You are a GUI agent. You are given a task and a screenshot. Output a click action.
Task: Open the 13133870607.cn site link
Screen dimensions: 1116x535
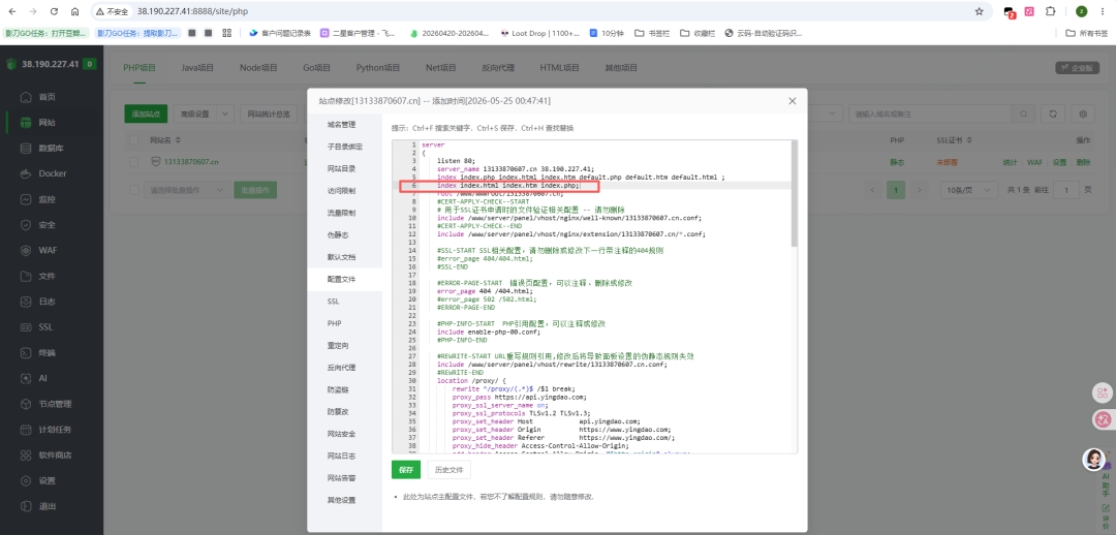(191, 162)
